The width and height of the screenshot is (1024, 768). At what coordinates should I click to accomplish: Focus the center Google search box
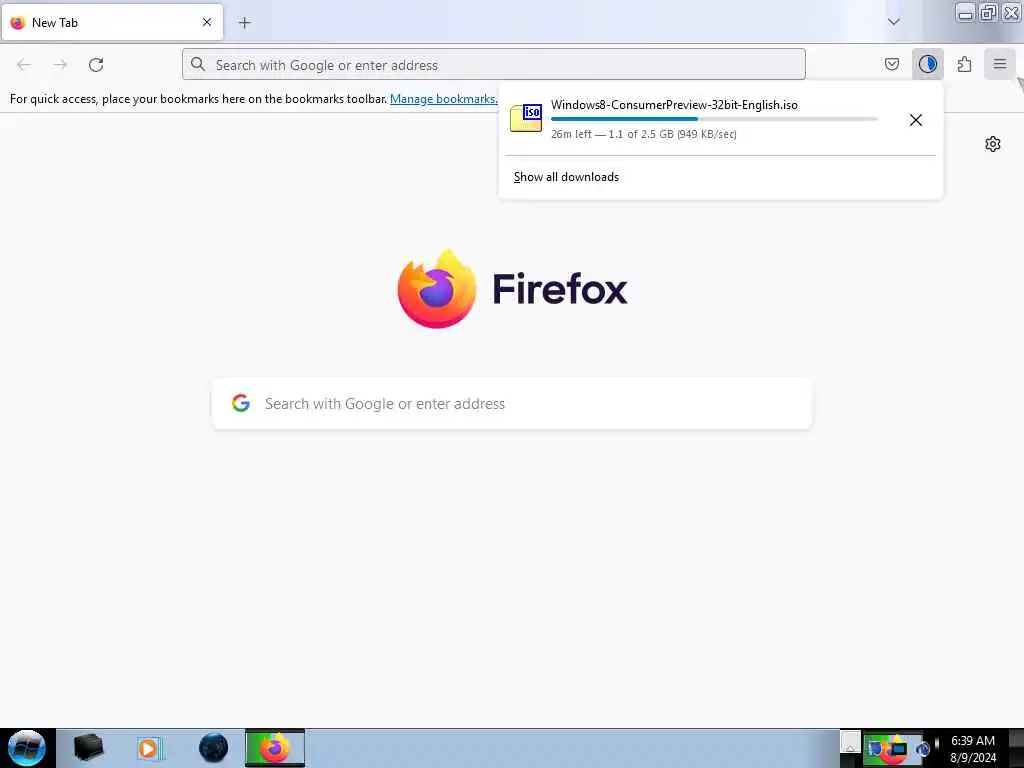pos(512,404)
